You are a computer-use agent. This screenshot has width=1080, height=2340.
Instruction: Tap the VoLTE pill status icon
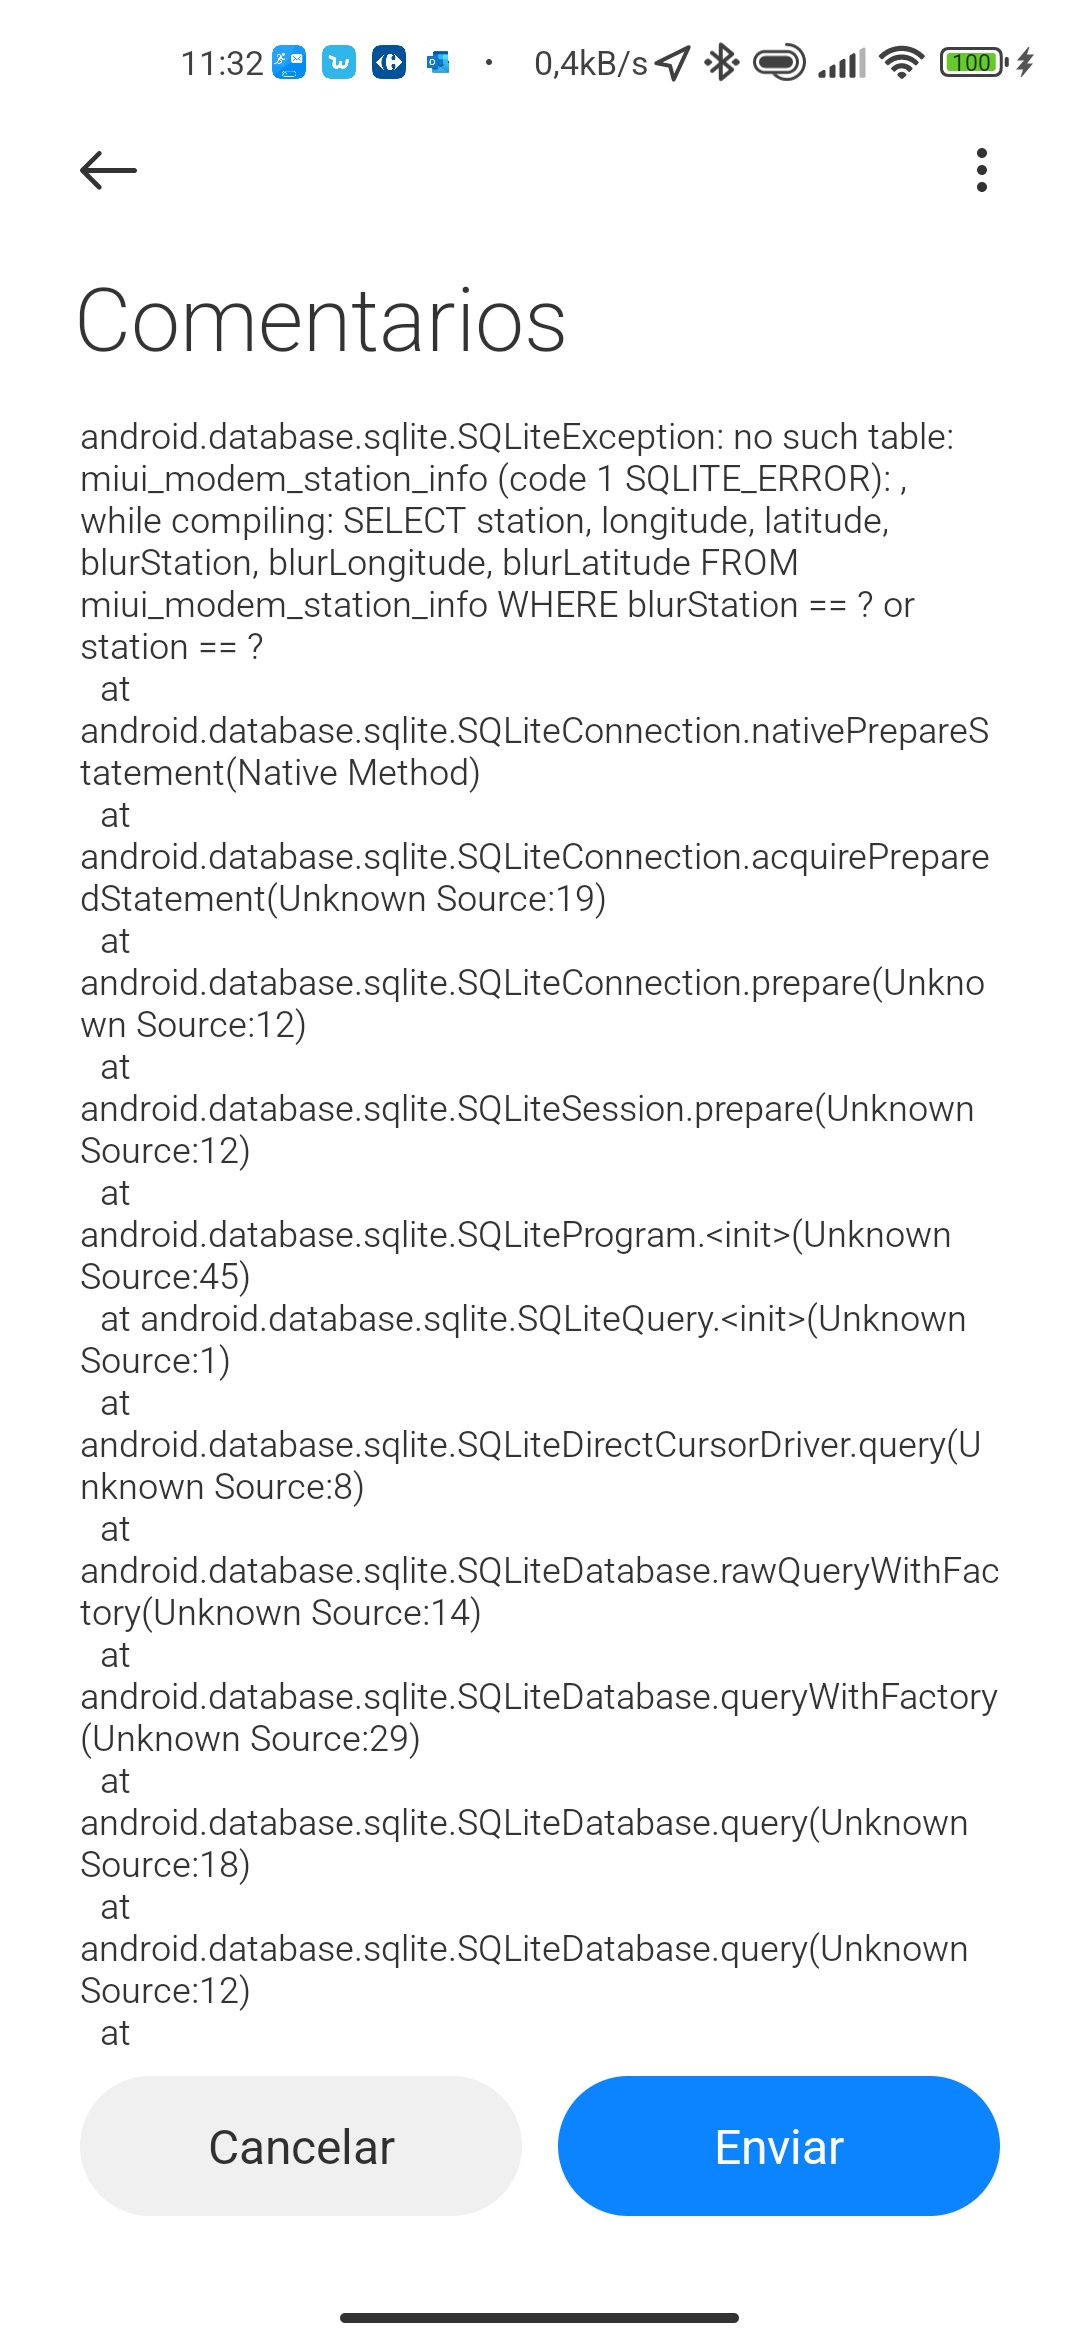click(779, 63)
